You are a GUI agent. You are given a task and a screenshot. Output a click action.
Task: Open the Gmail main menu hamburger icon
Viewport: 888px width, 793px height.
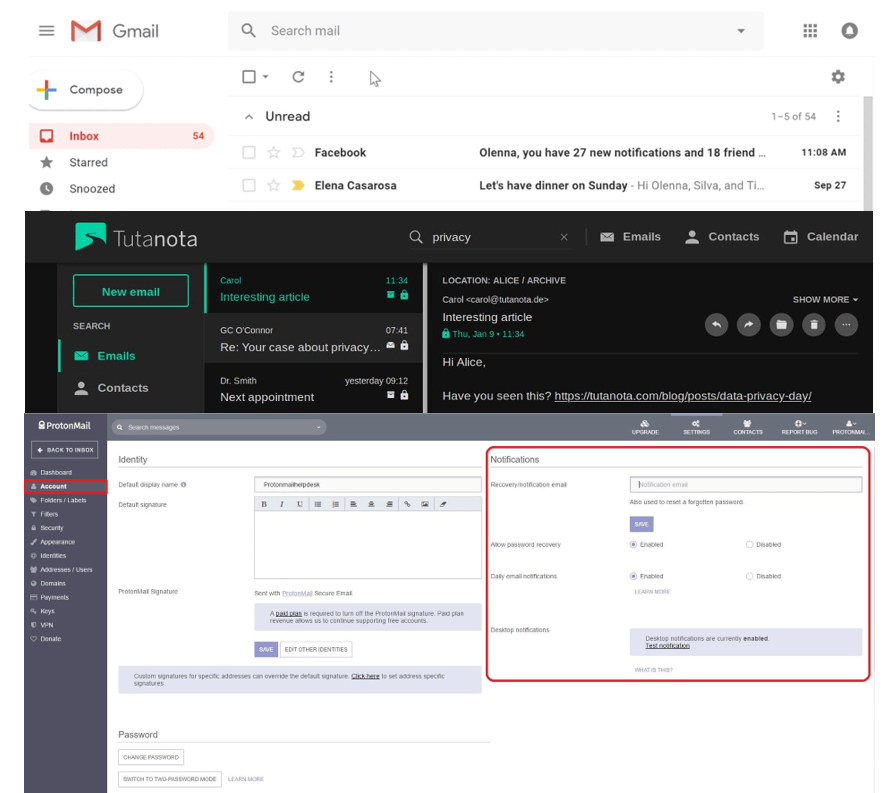click(x=46, y=31)
